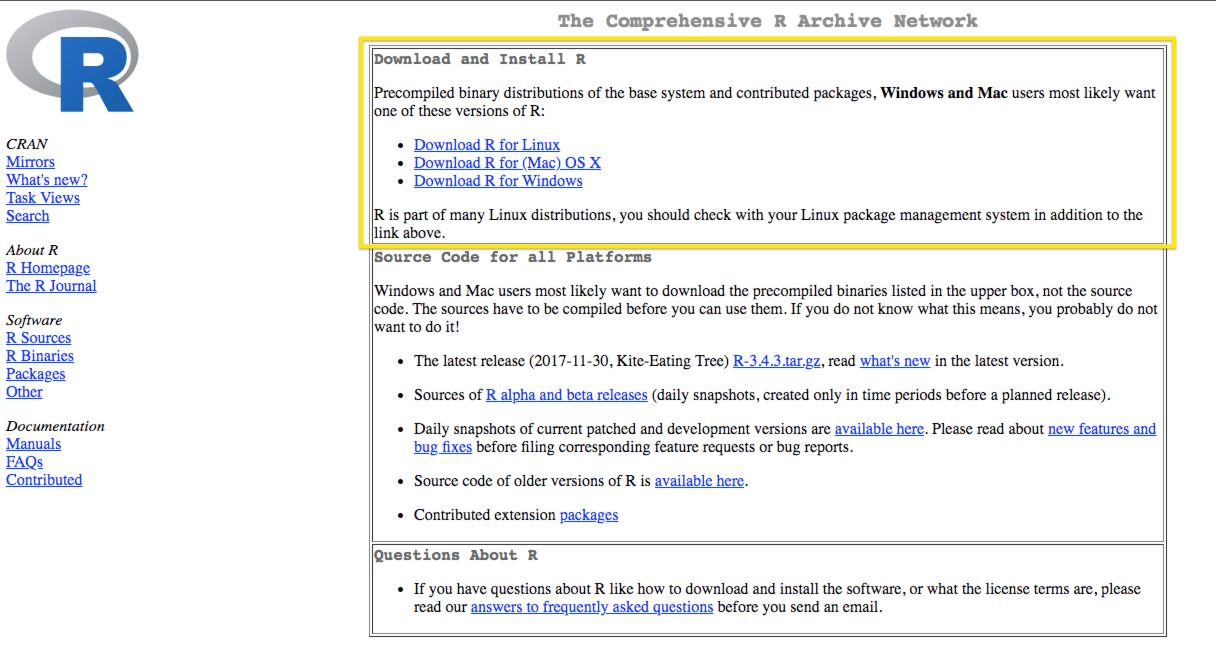The height and width of the screenshot is (648, 1216).
Task: Open the FAQs link
Action: click(x=24, y=462)
